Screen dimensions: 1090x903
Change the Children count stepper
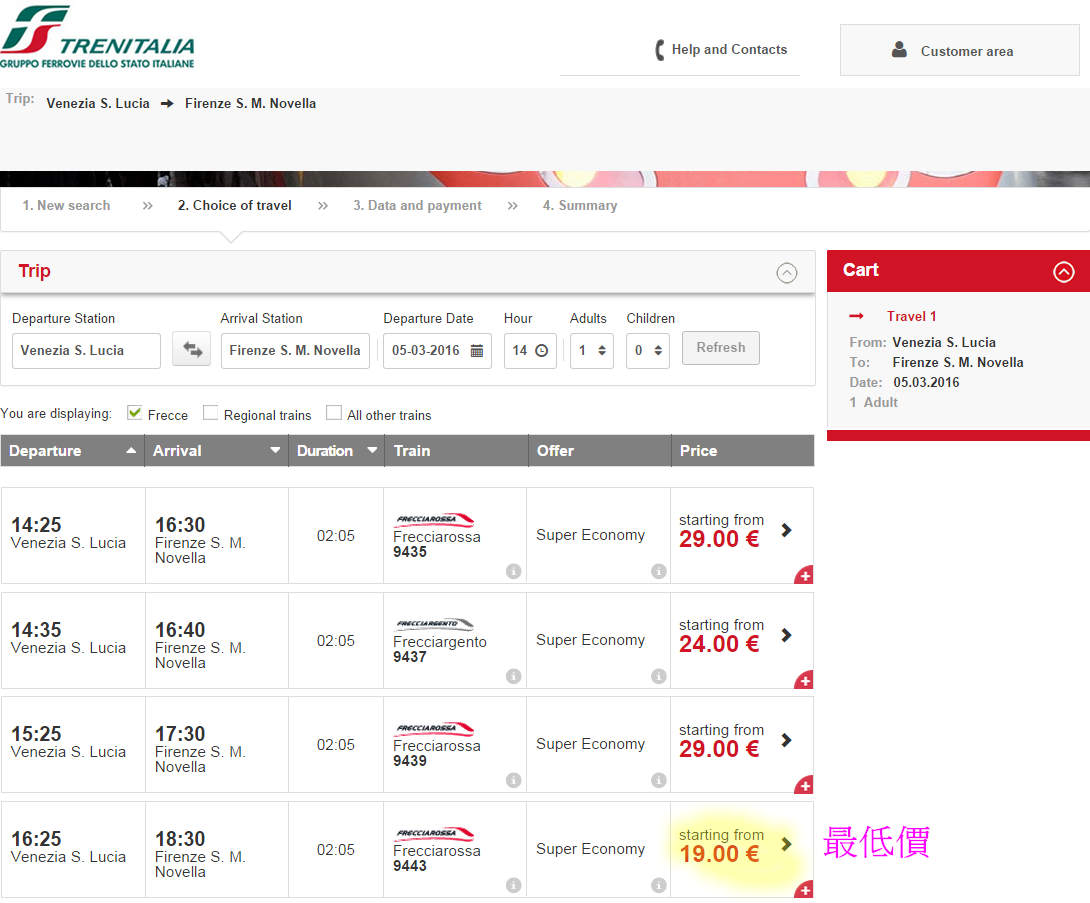(x=658, y=350)
